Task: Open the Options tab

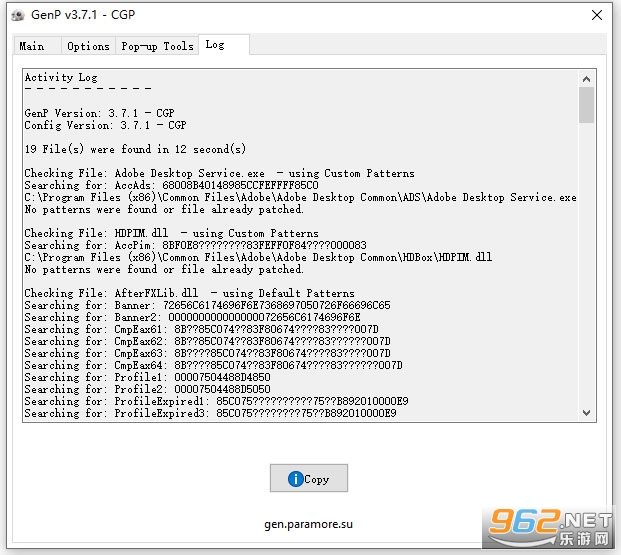Action: [x=88, y=46]
